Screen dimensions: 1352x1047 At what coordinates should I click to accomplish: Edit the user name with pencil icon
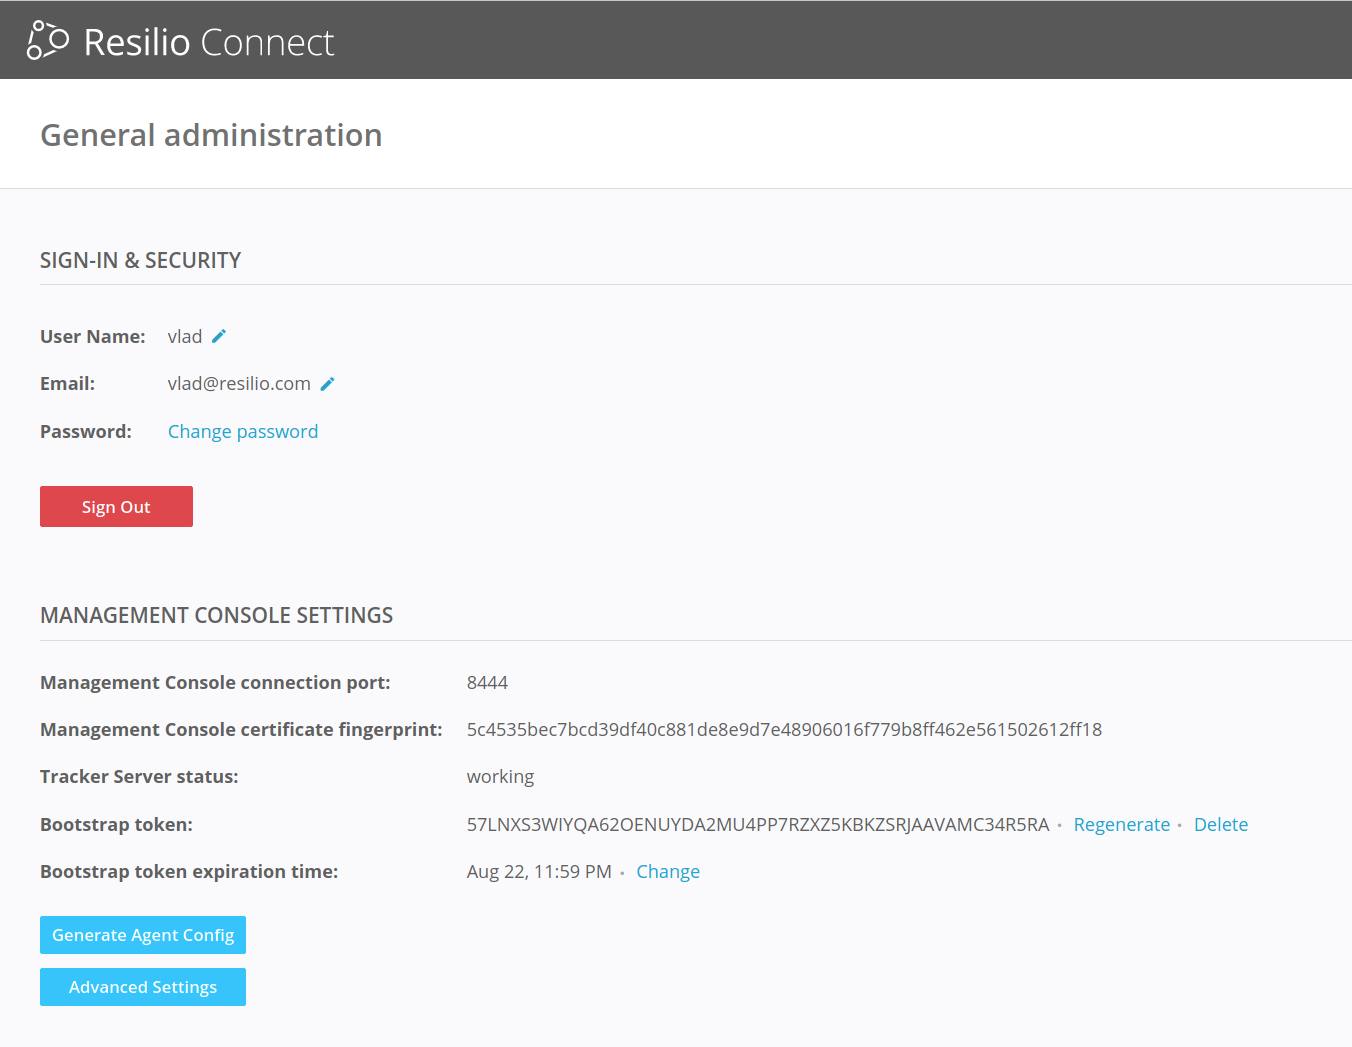(x=219, y=336)
